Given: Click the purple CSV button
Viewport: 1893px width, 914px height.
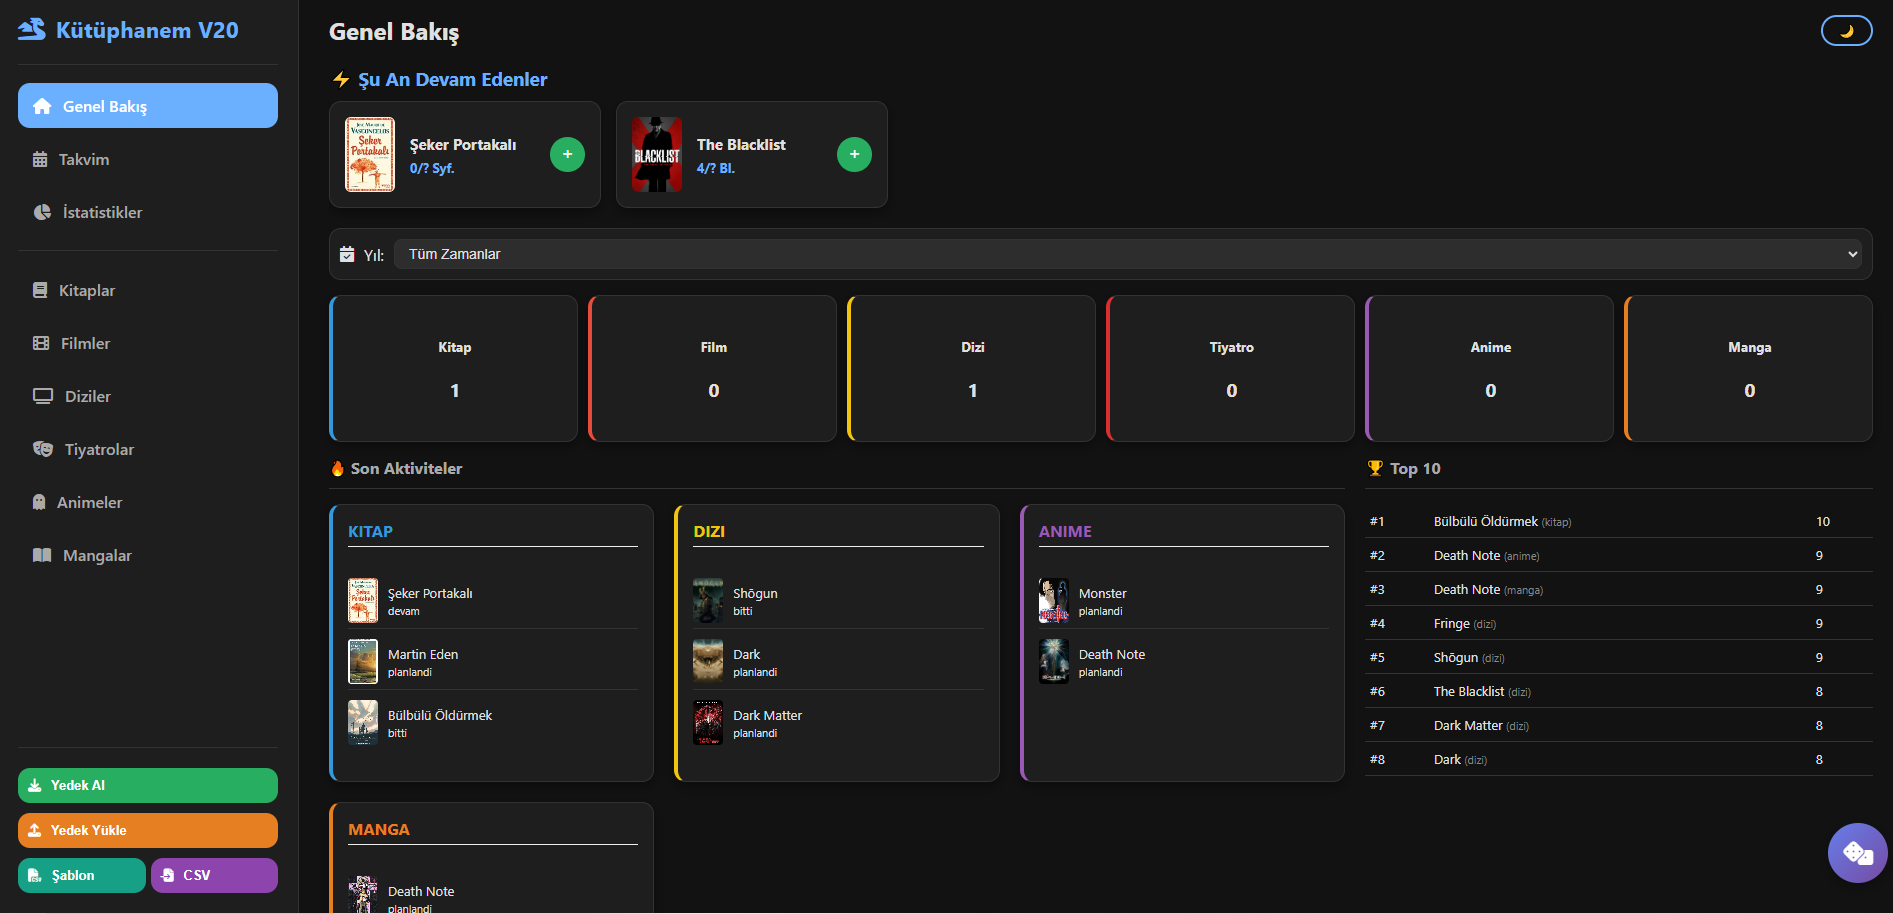Looking at the screenshot, I should coord(214,875).
